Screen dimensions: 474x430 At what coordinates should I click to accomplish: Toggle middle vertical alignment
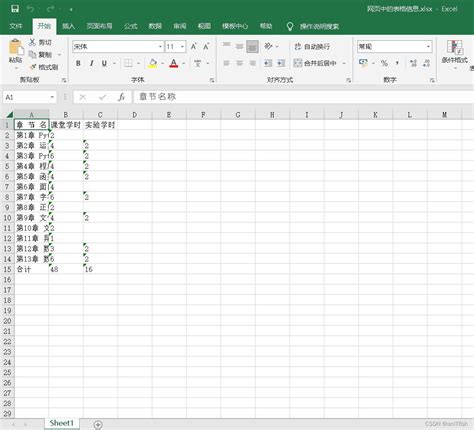click(240, 46)
